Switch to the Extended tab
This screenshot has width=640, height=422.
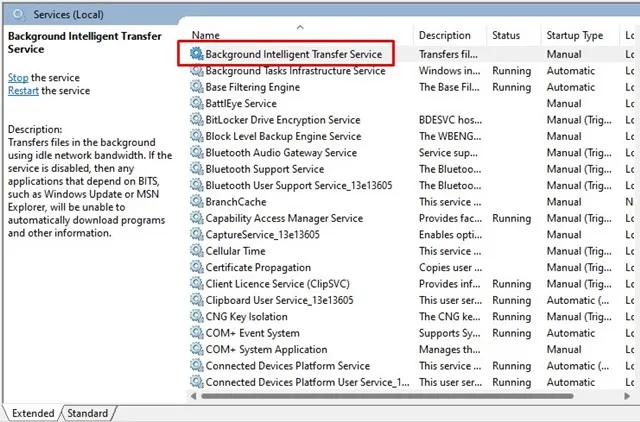tap(33, 413)
